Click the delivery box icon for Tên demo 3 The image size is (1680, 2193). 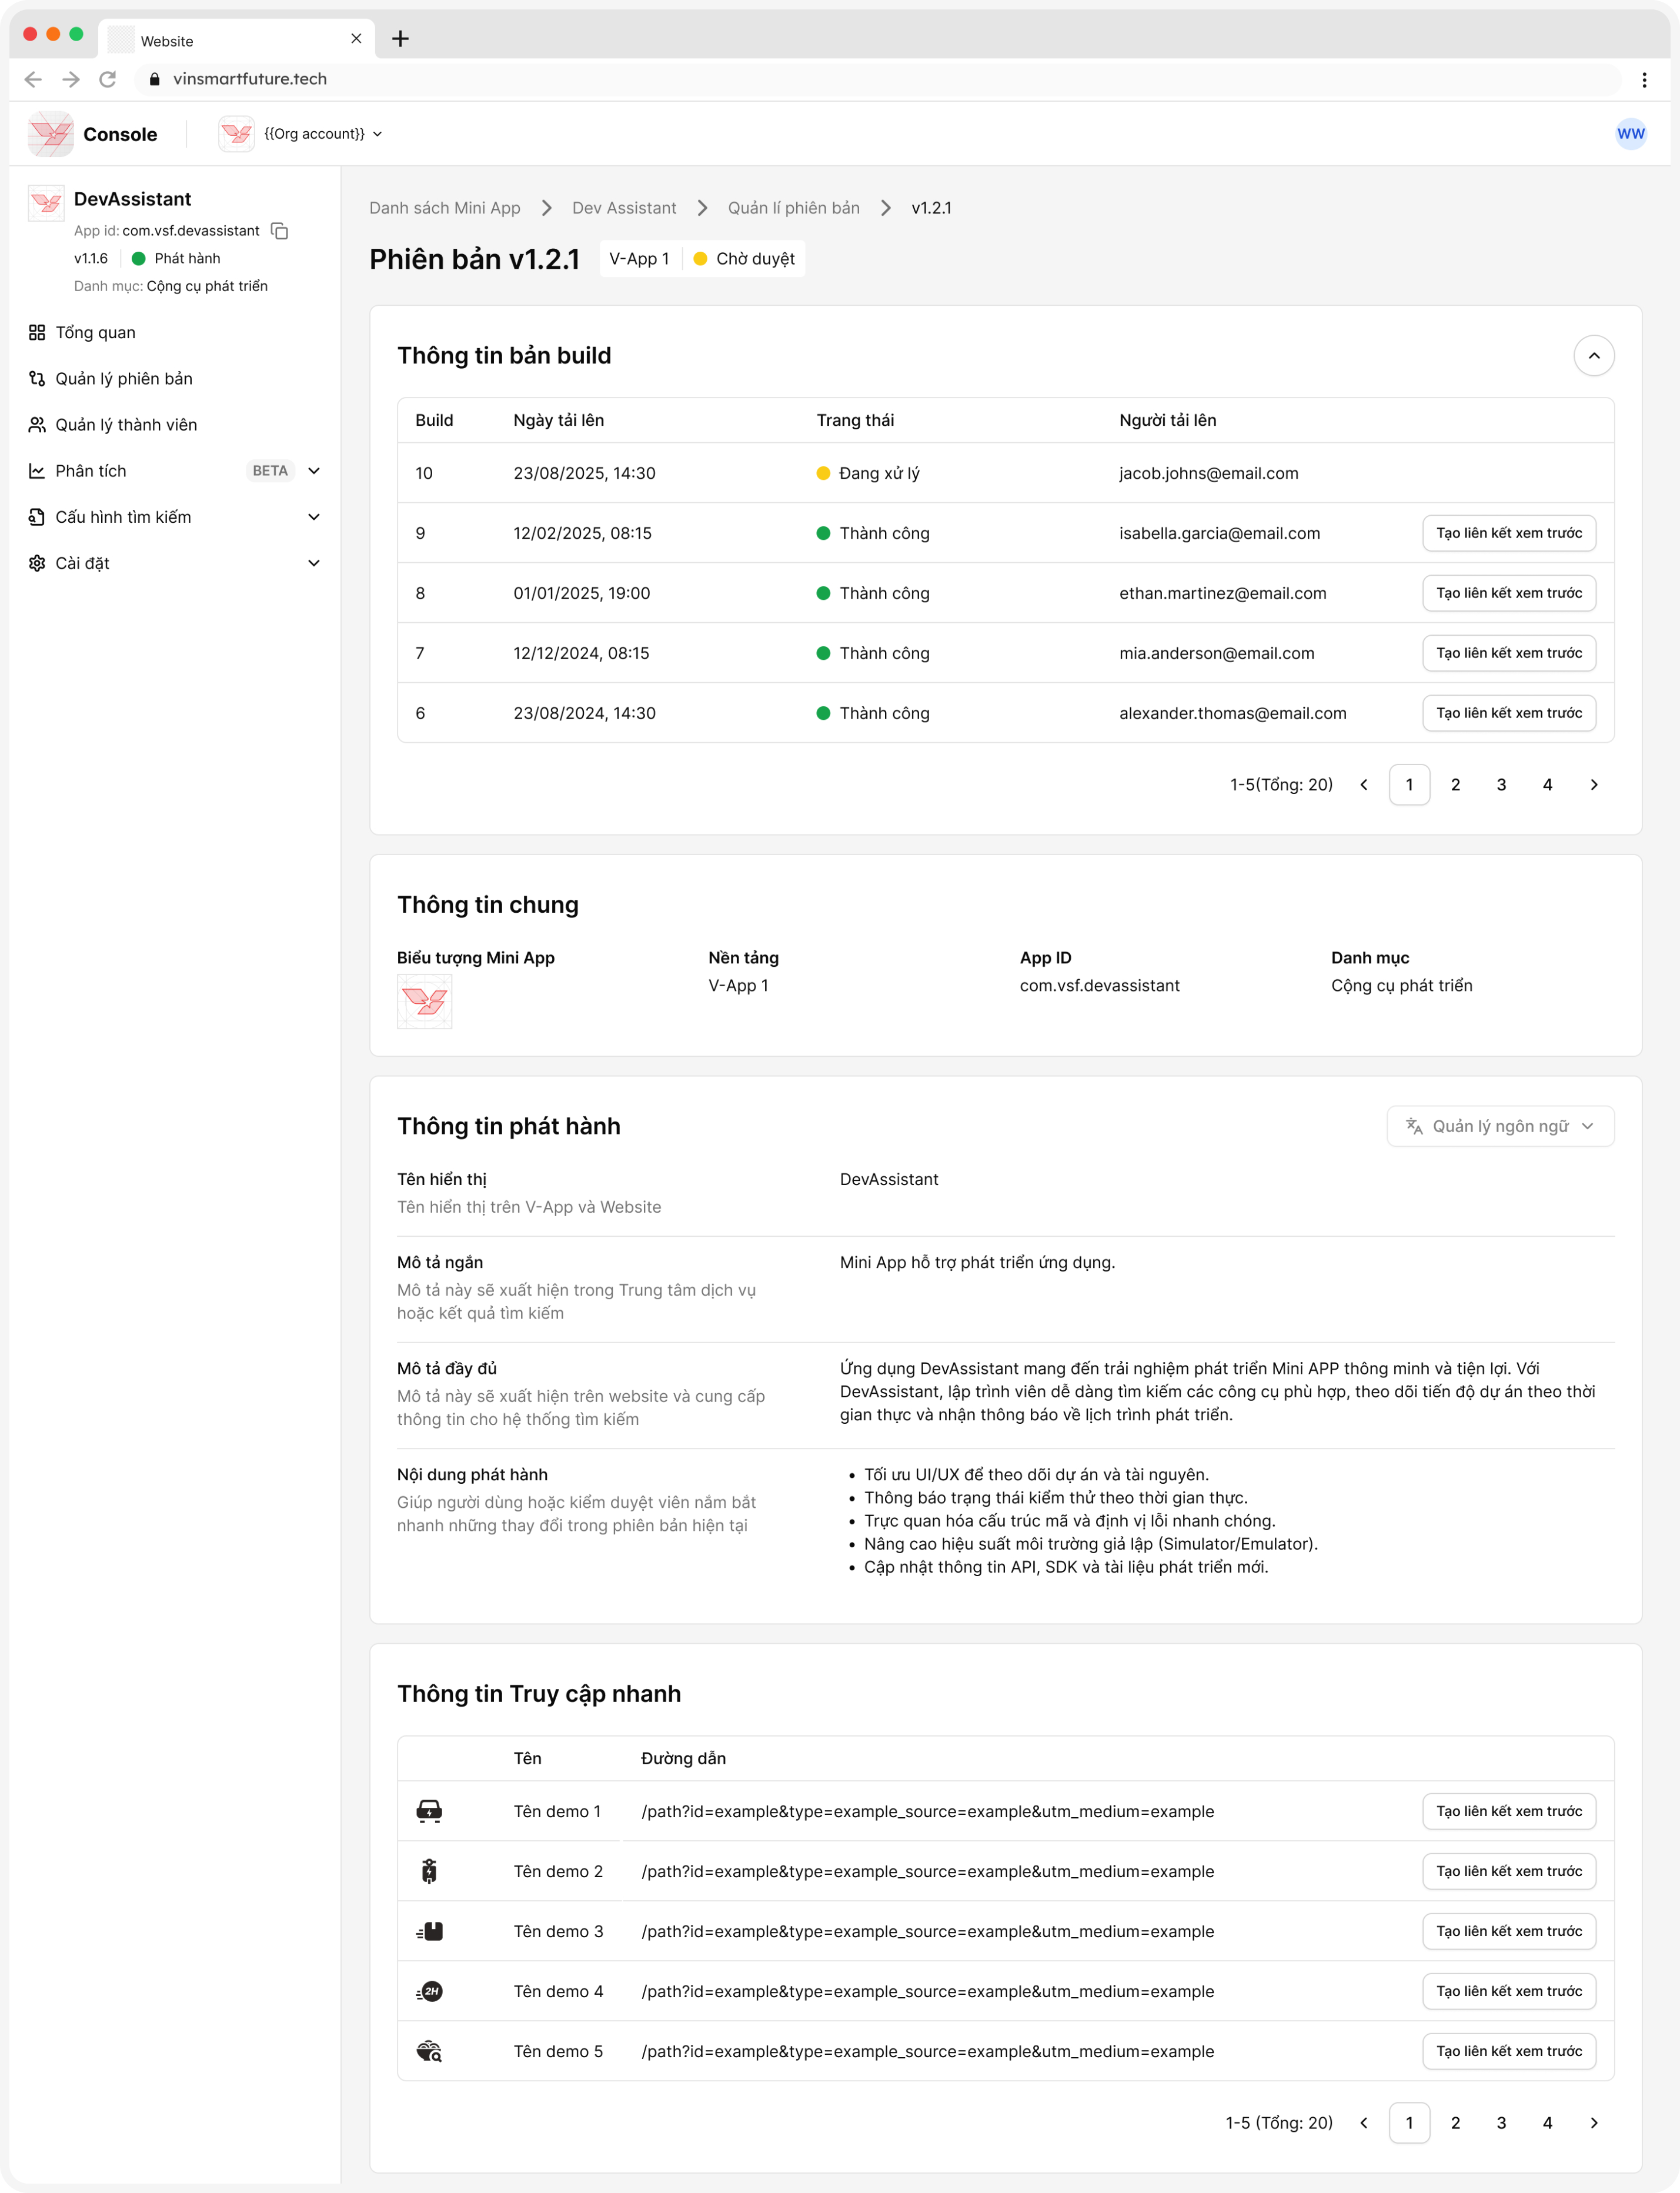tap(429, 1931)
